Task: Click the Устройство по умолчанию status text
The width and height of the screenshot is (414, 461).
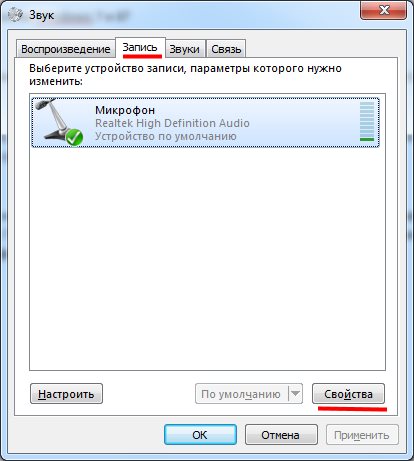Action: (166, 136)
